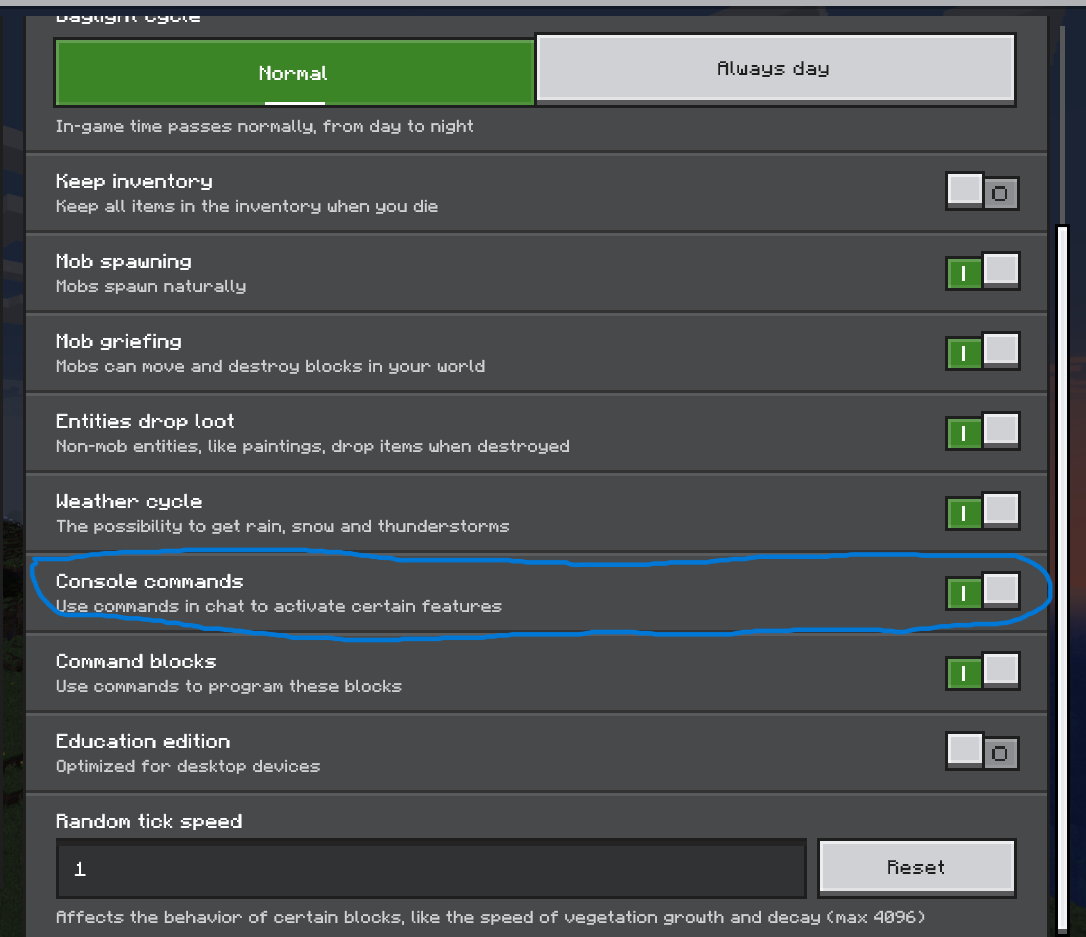Screen dimensions: 1086x937
Task: Click the Command blocks setting title
Action: [x=136, y=661]
